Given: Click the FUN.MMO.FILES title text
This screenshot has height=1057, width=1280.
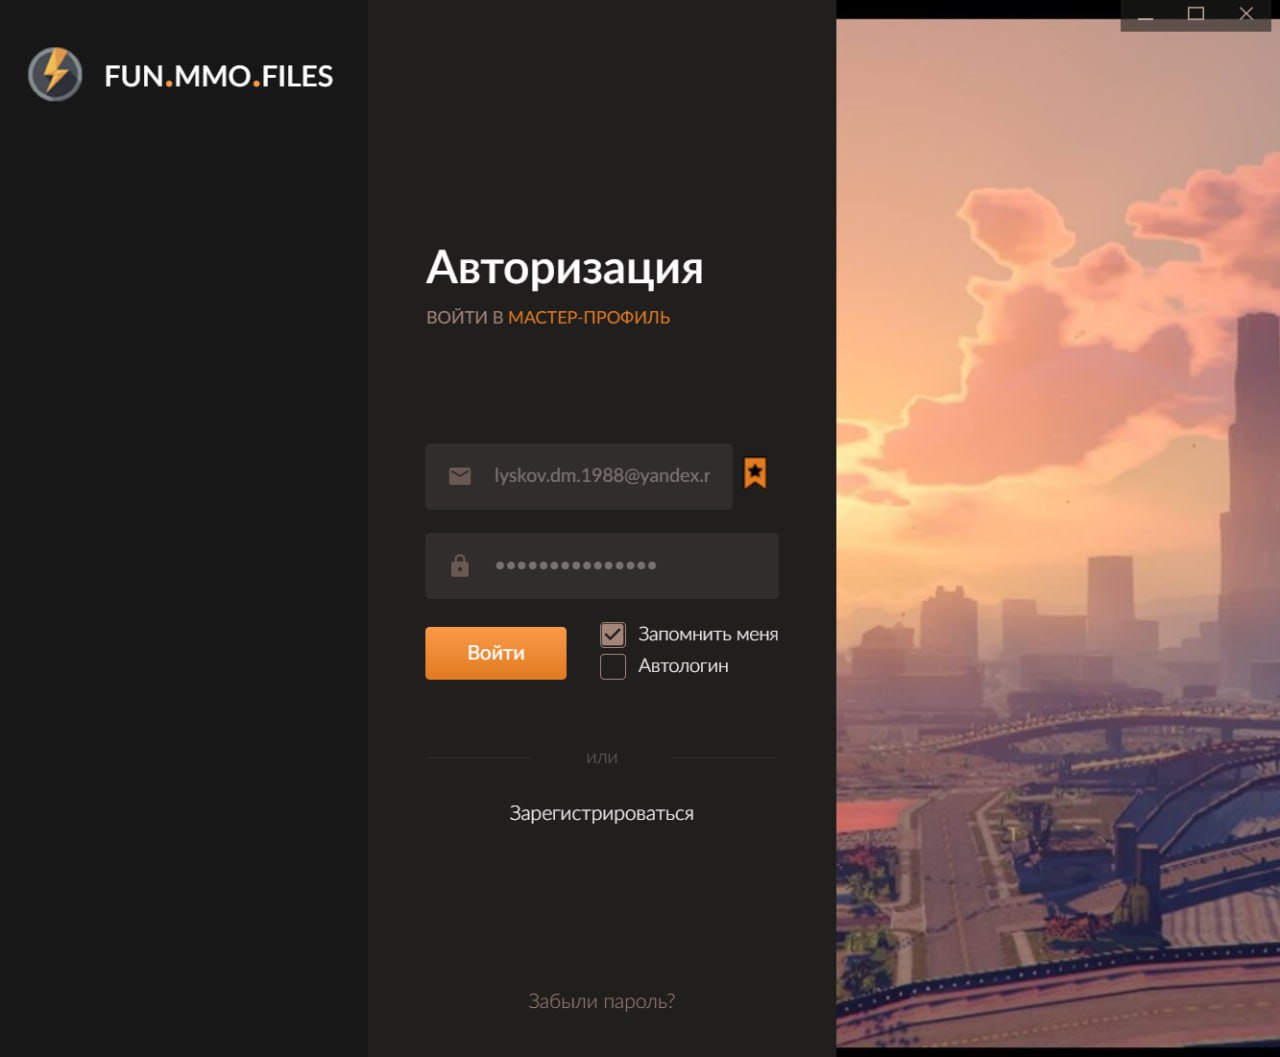Looking at the screenshot, I should [x=218, y=76].
